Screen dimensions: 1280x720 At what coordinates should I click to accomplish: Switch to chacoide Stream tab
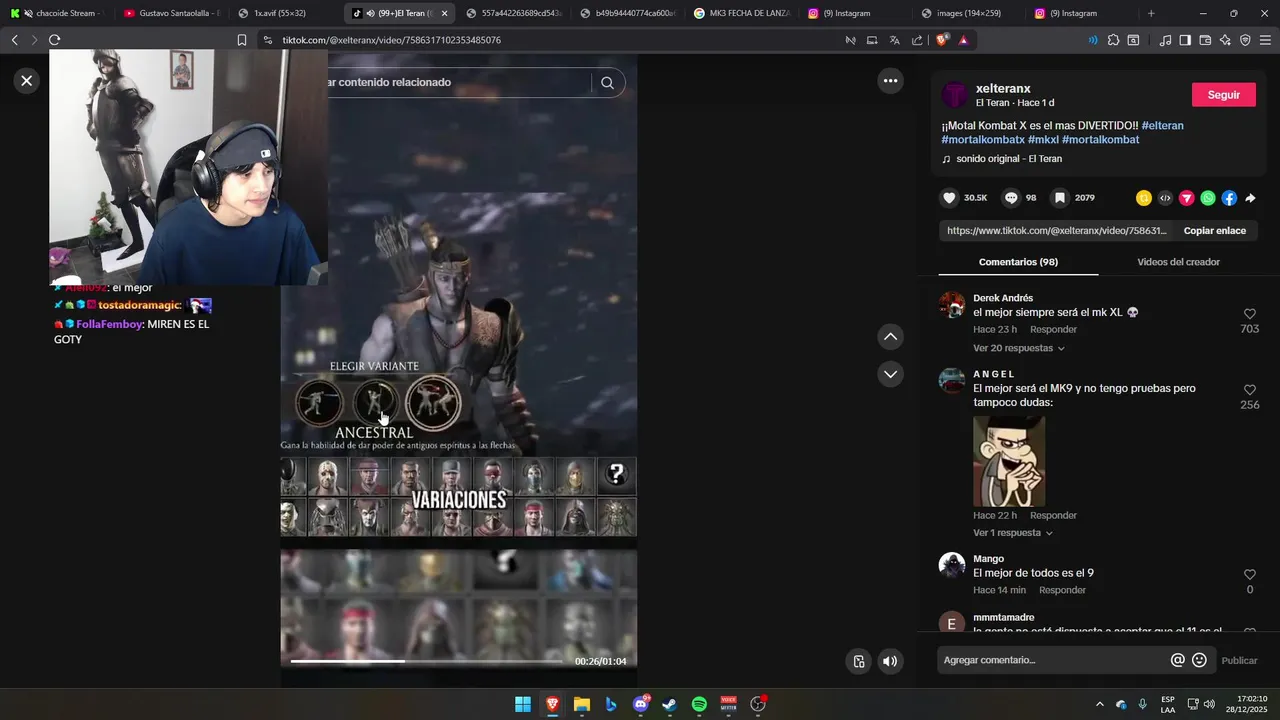(57, 13)
